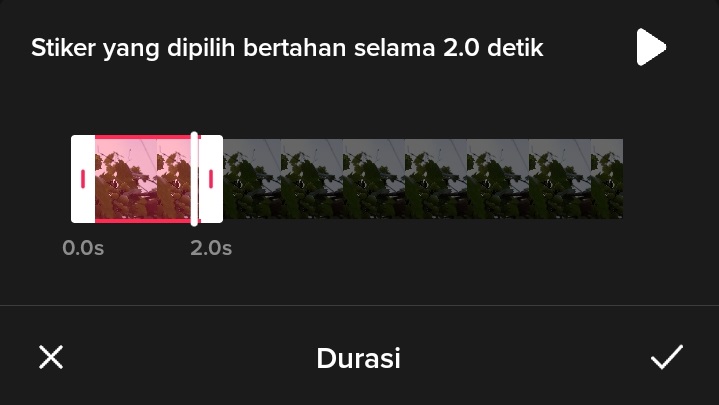The width and height of the screenshot is (719, 405).
Task: Tap the first dimmed frame after selection
Action: tap(252, 179)
